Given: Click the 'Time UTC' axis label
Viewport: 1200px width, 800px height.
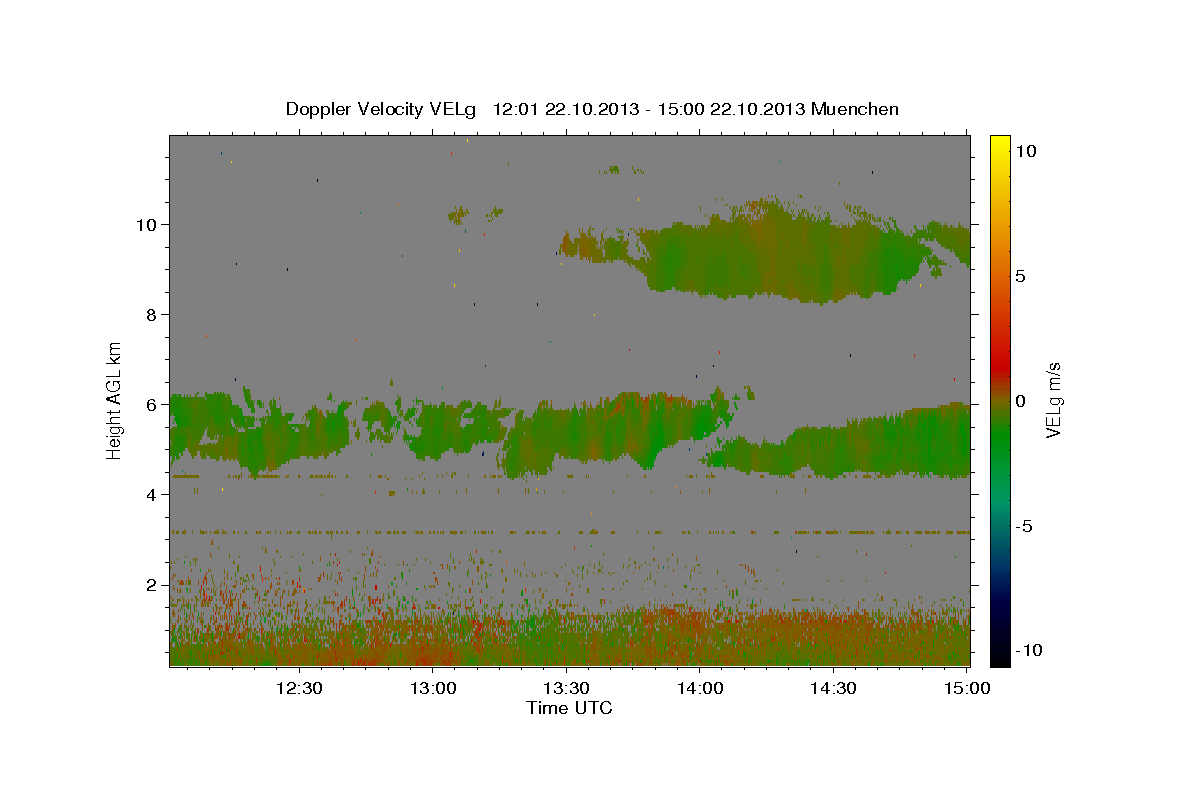Looking at the screenshot, I should click(x=569, y=708).
